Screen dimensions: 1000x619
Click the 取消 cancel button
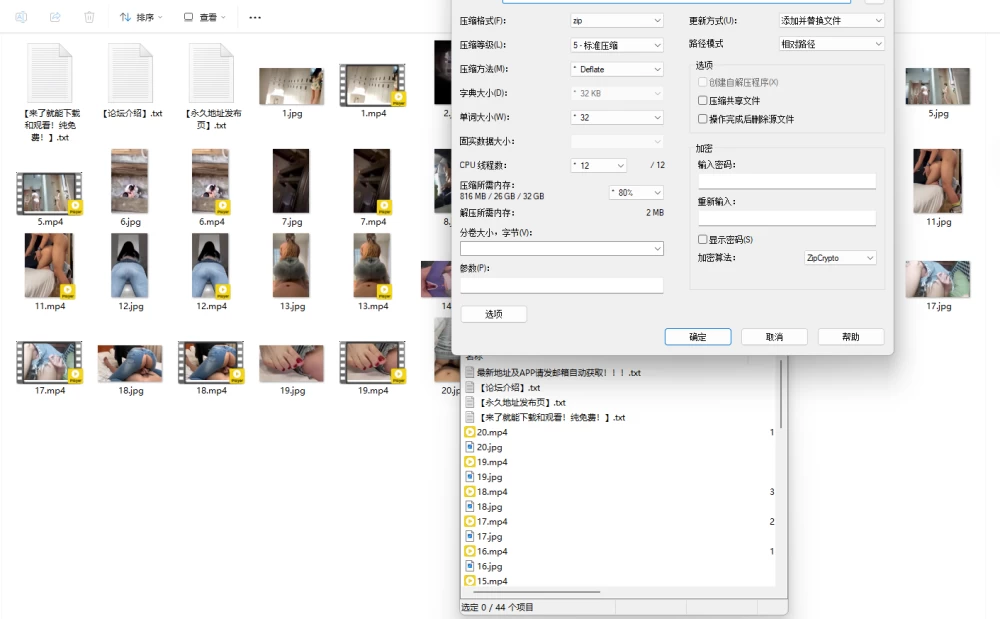tap(774, 337)
